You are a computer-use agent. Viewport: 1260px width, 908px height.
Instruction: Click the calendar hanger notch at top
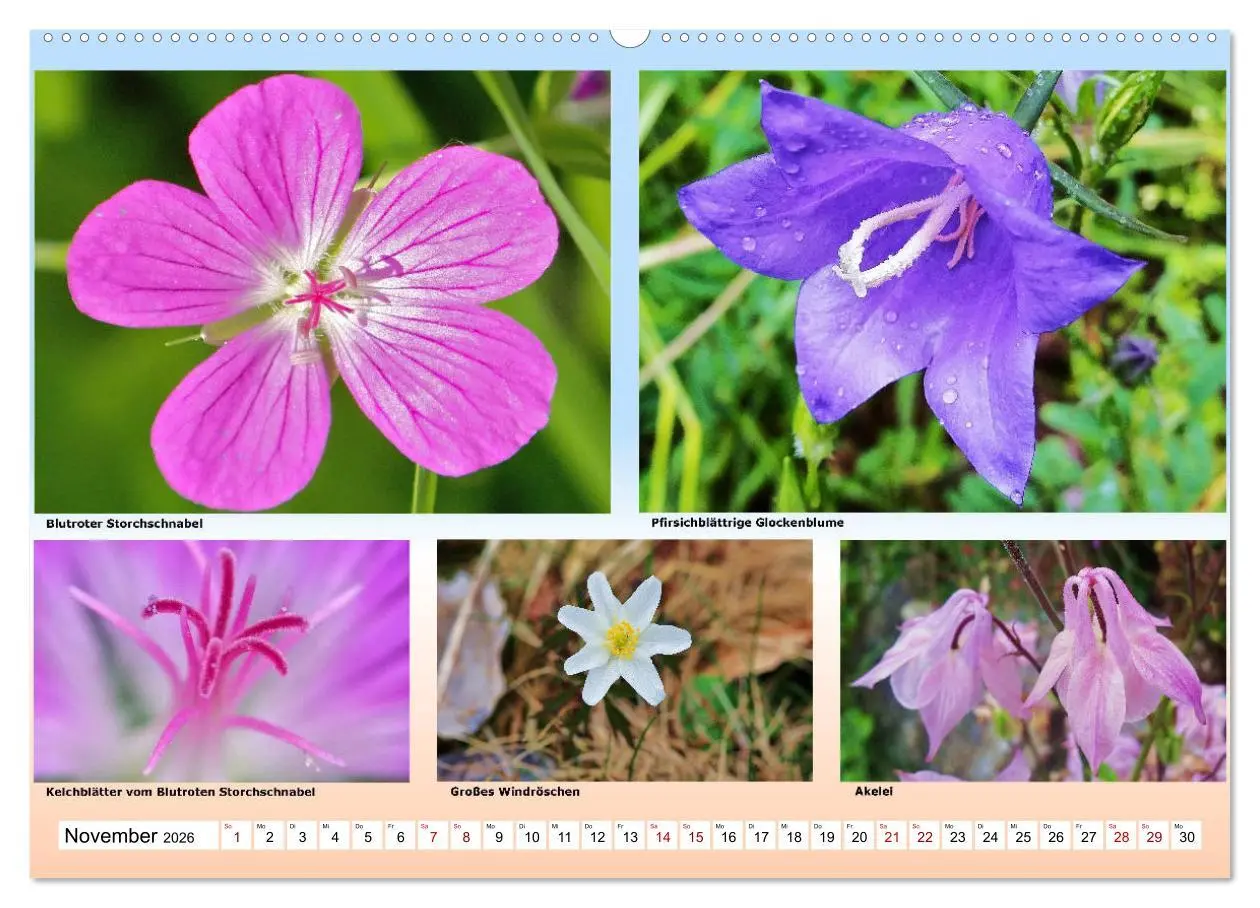[630, 37]
